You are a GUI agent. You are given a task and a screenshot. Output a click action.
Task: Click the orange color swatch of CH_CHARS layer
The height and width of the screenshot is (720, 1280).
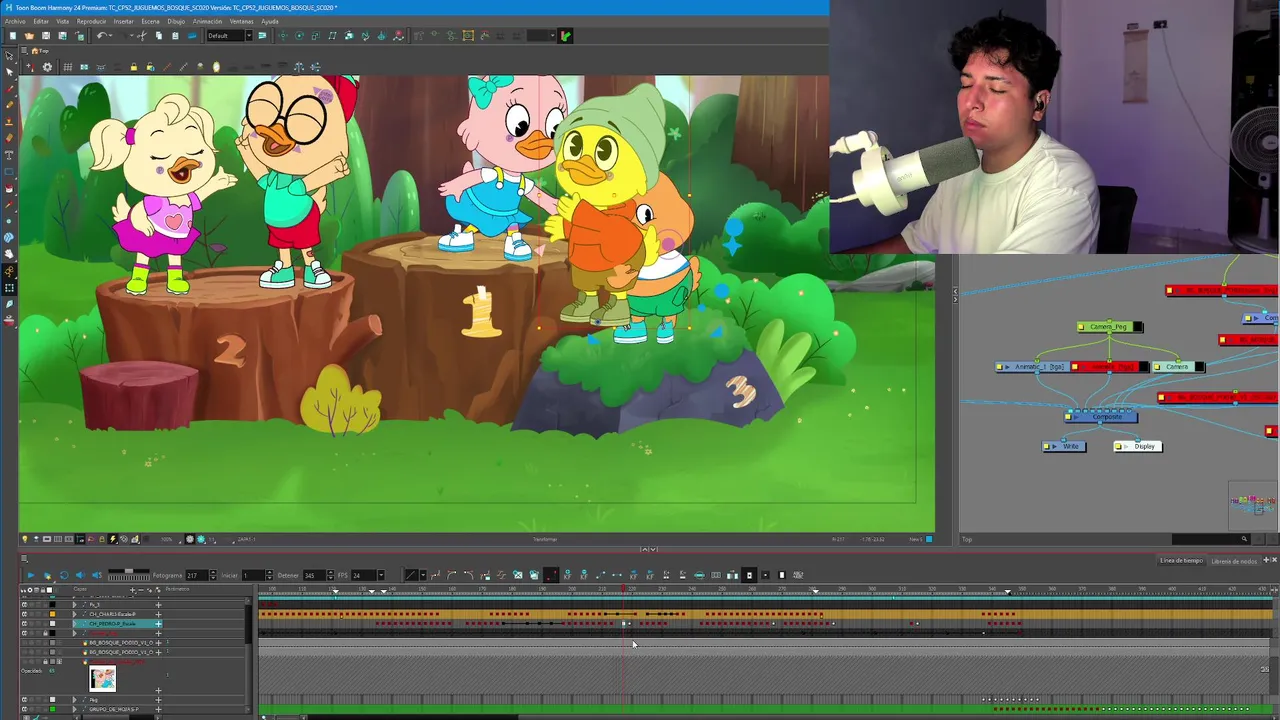tap(52, 614)
